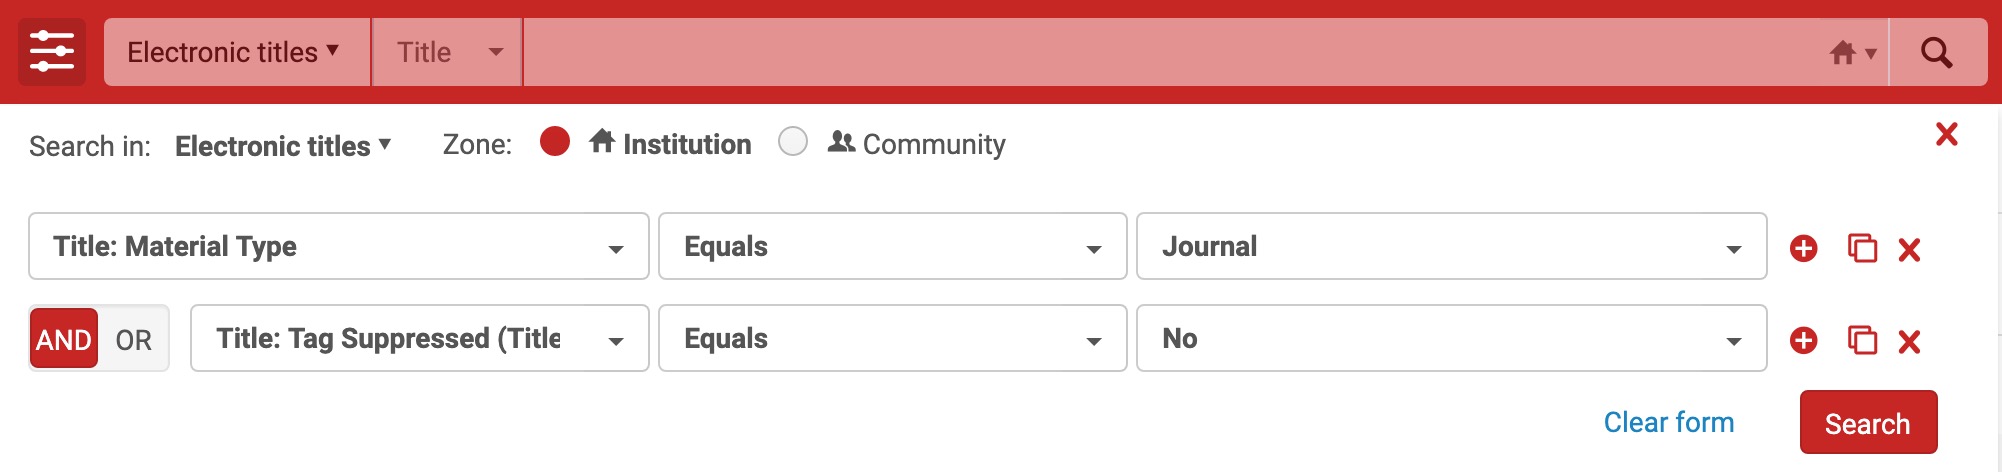This screenshot has width=2002, height=472.
Task: Expand the Journal value dropdown
Action: 1452,246
